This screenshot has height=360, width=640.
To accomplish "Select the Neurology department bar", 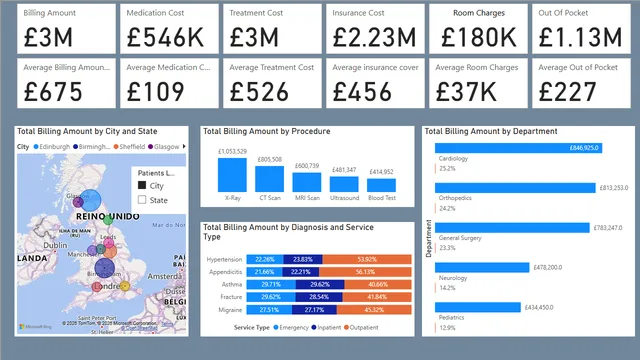I will coord(482,267).
